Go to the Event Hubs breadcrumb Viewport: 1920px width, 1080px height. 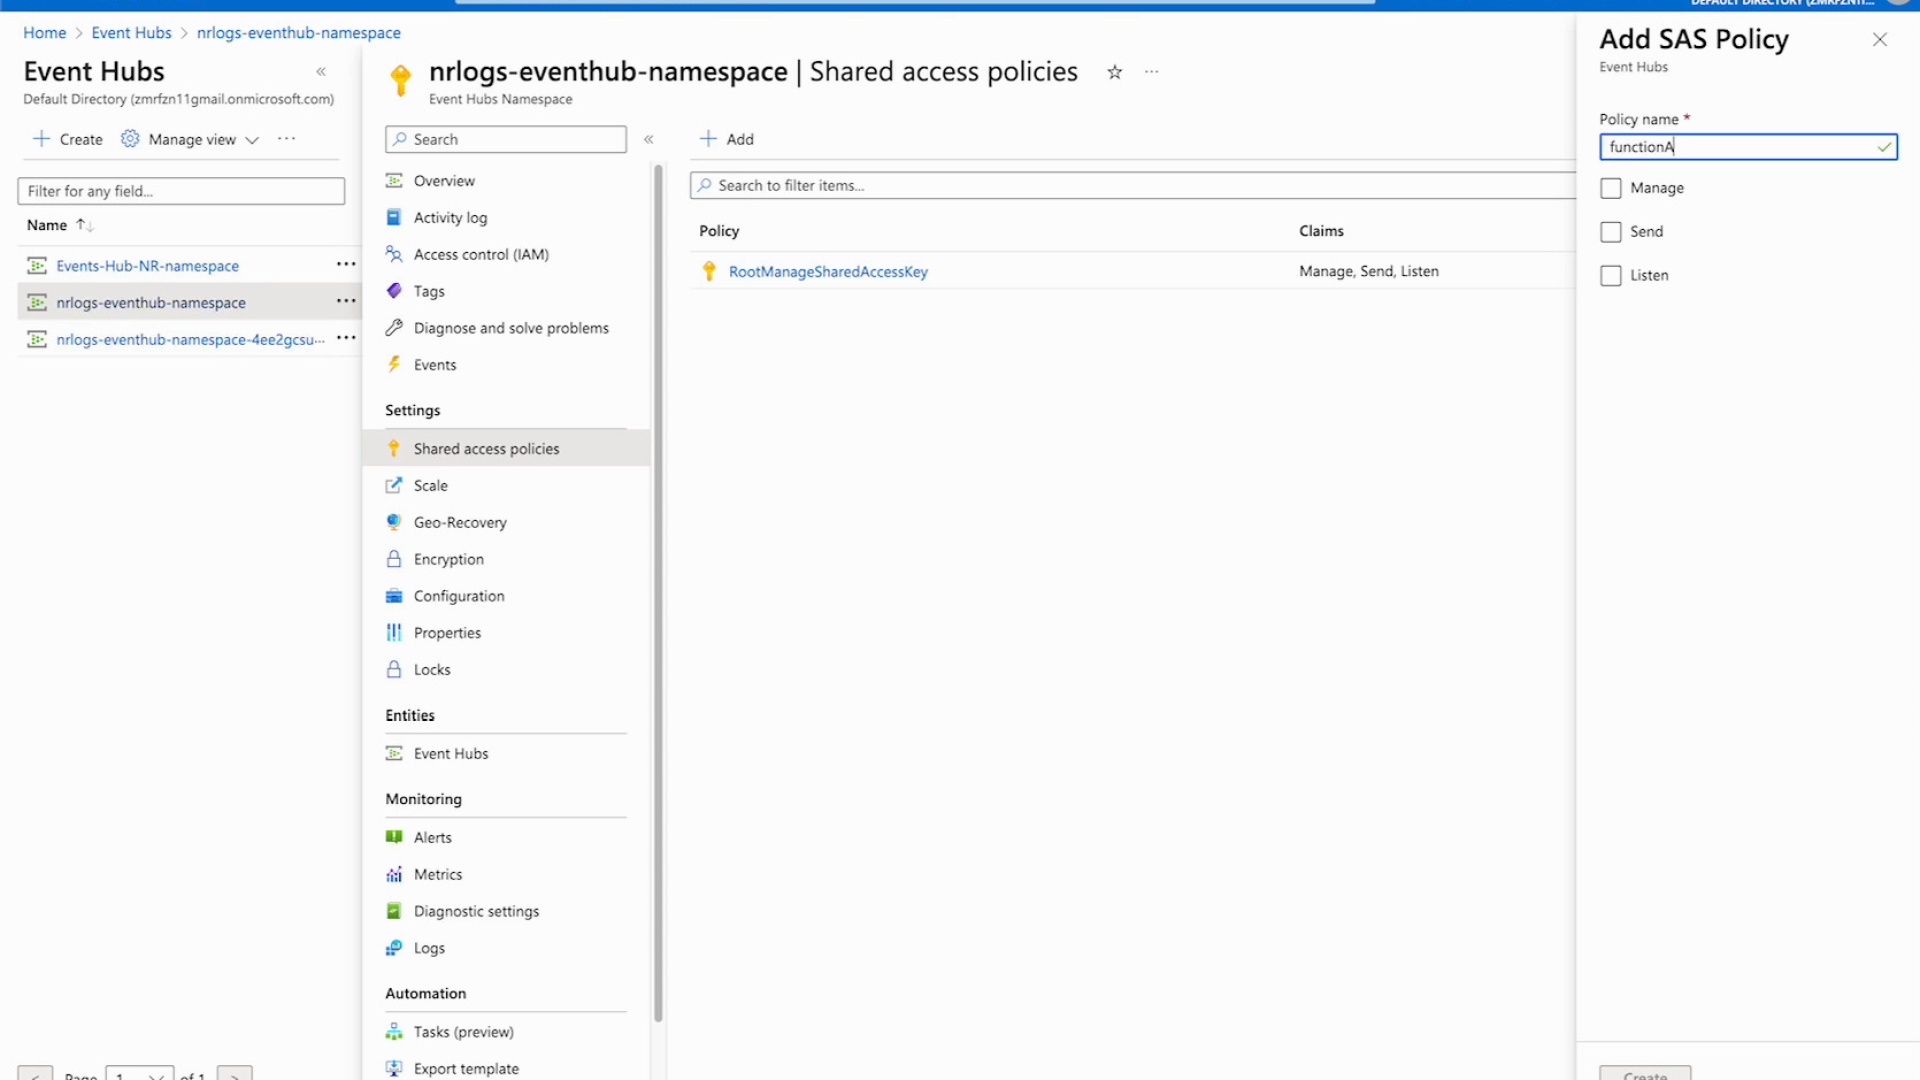131,33
